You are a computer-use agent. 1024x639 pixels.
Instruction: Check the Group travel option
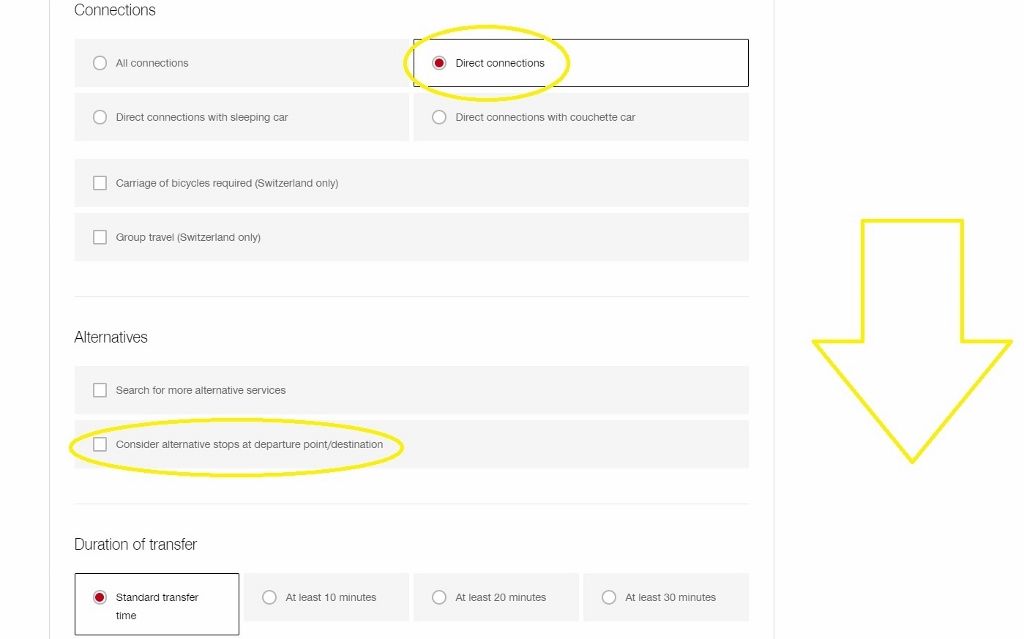click(x=100, y=236)
